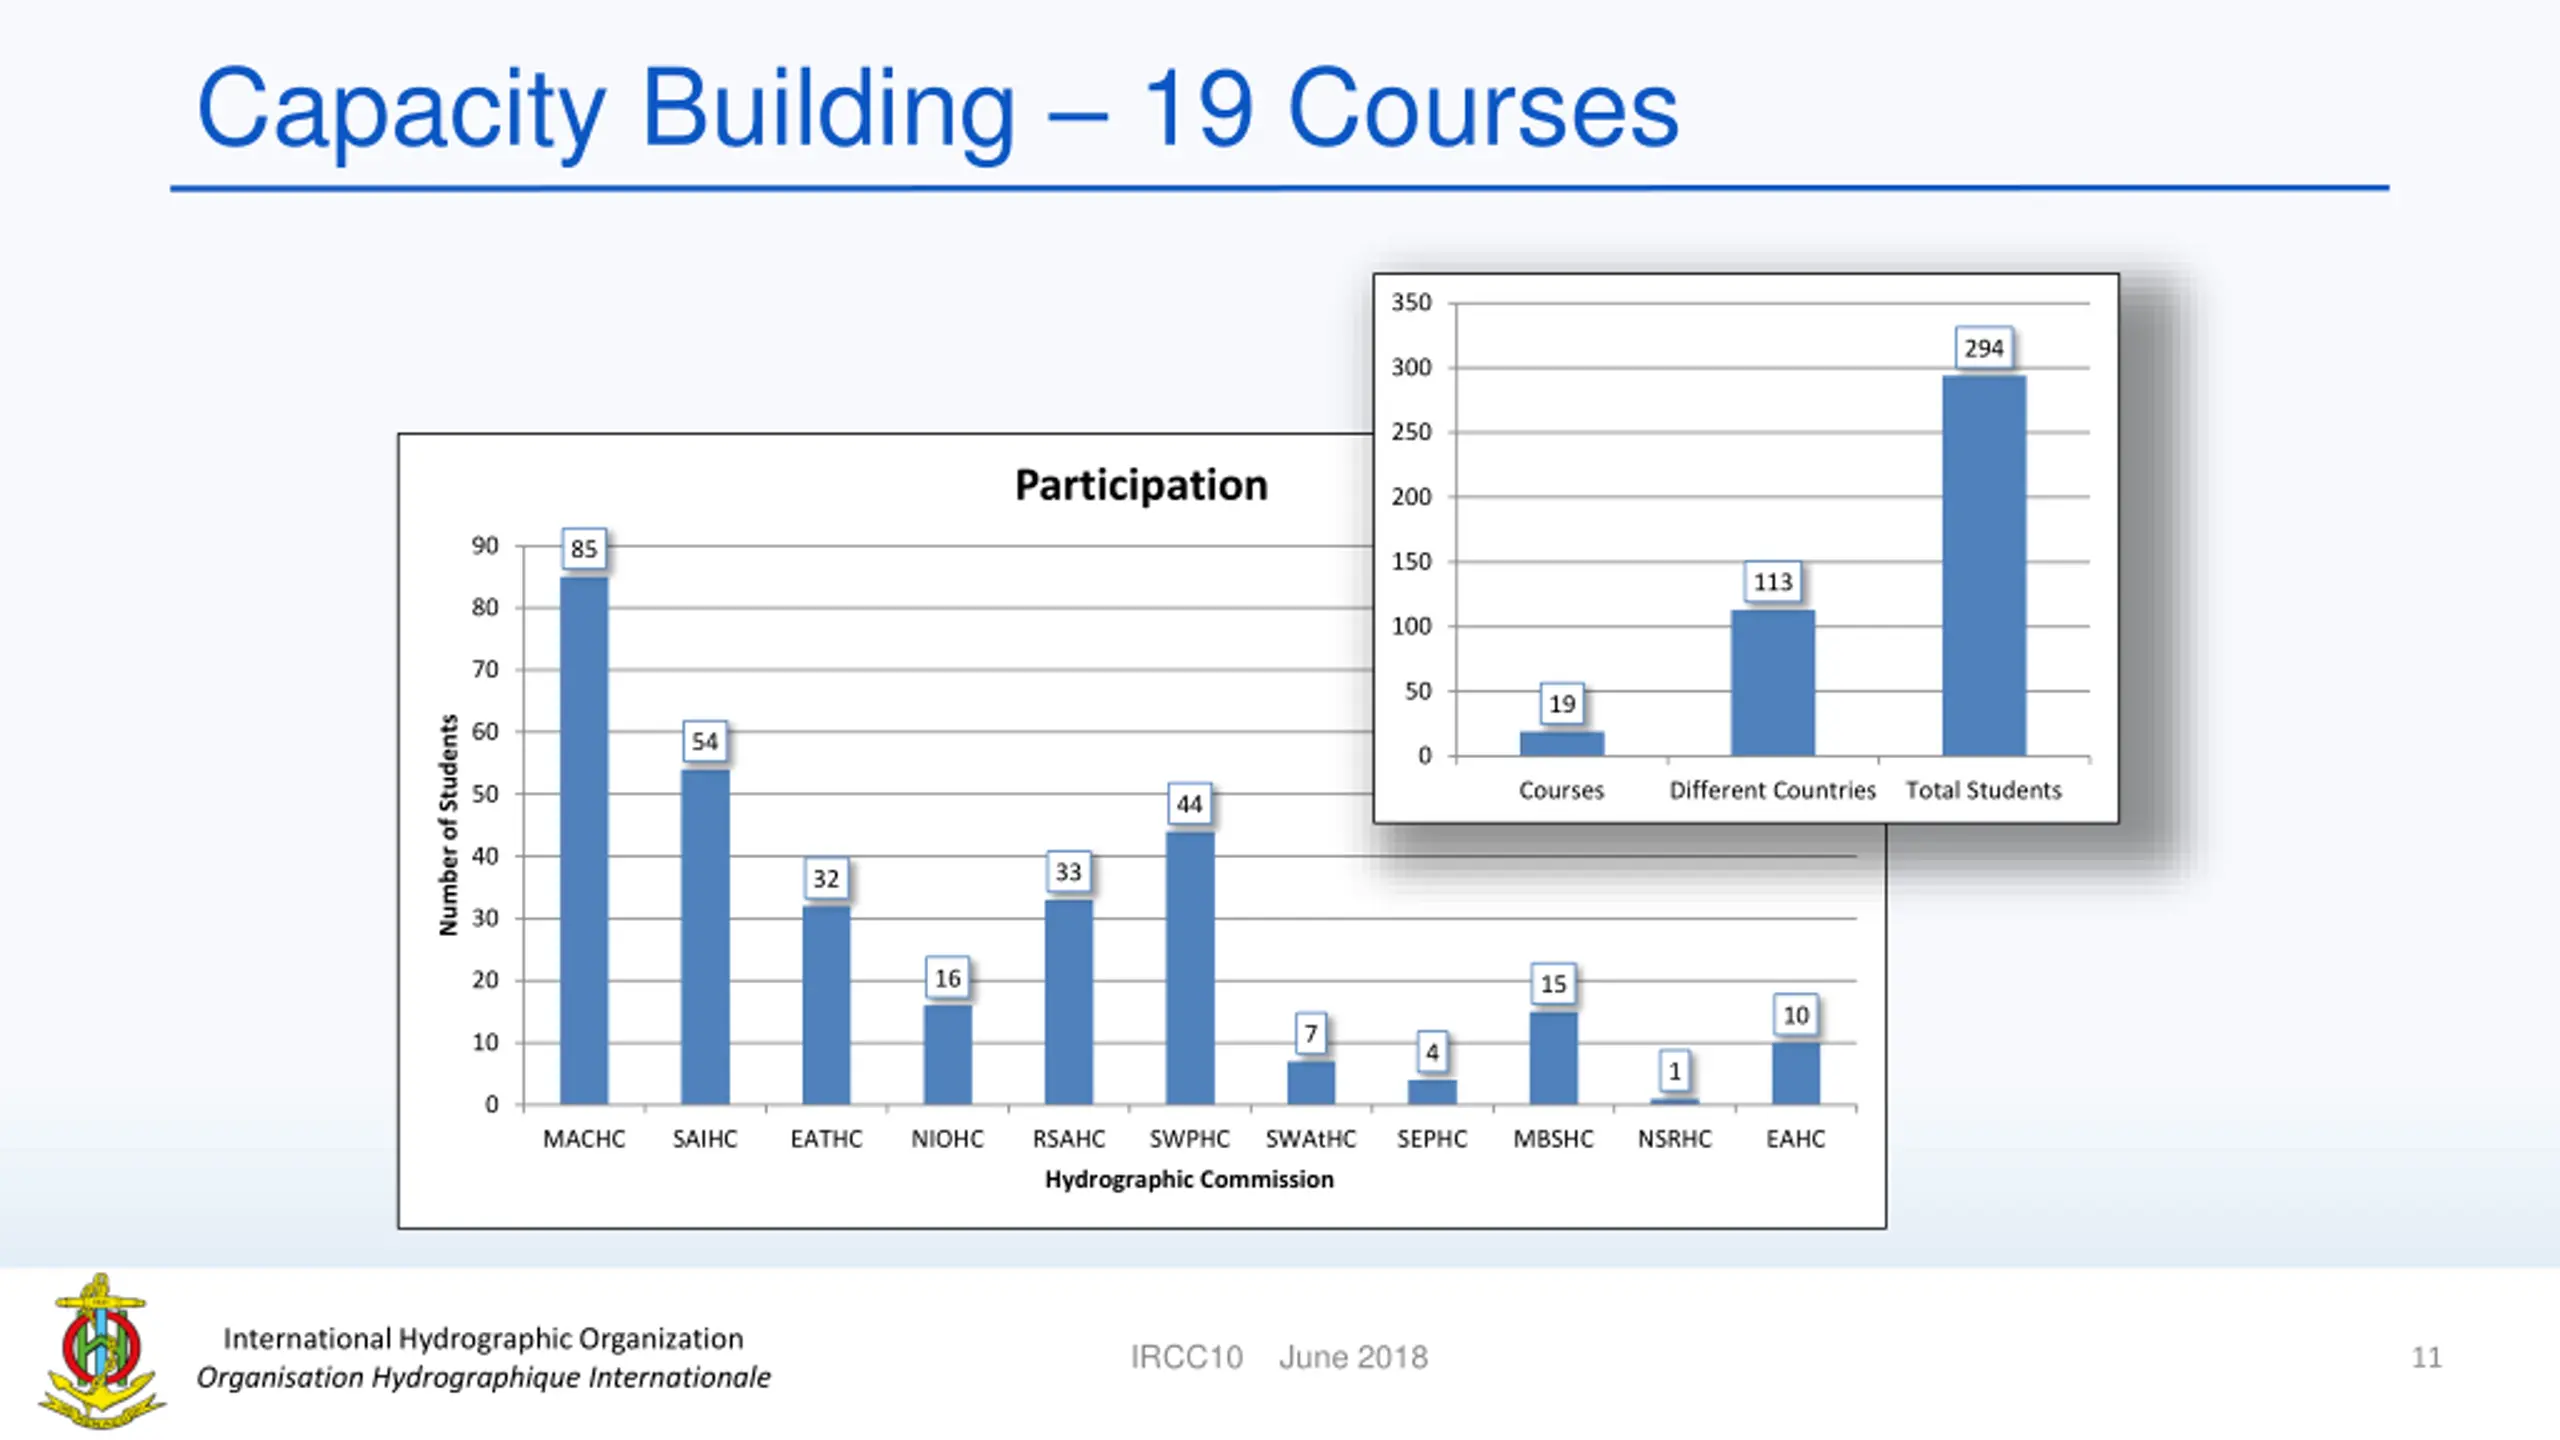
Task: Click the 'RSAHC' axis label
Action: [x=1069, y=1139]
